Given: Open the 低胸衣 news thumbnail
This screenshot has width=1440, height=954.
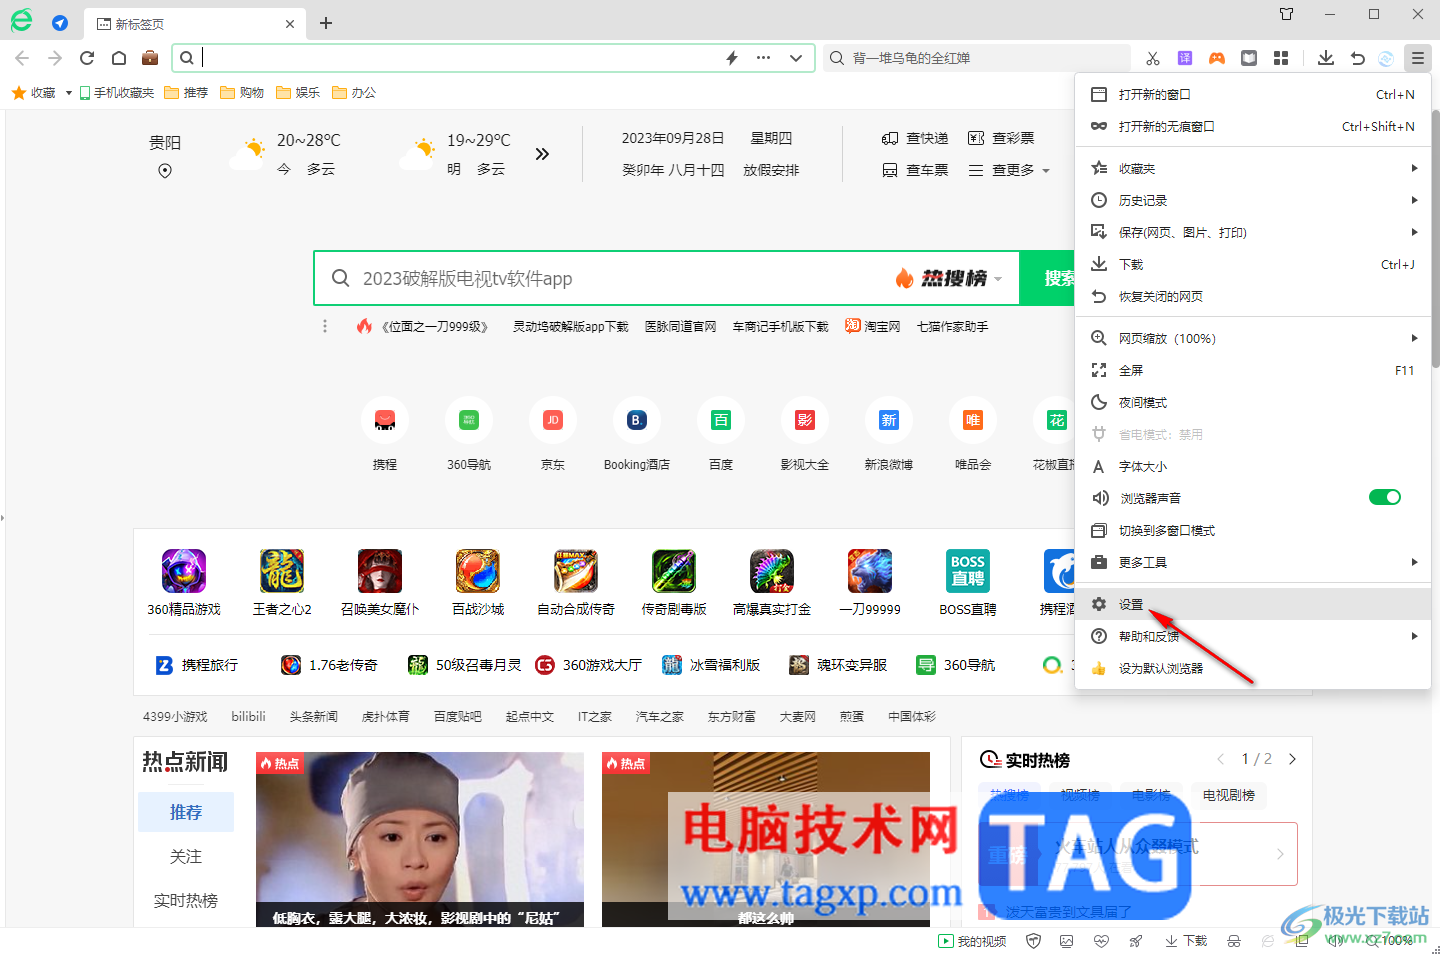Looking at the screenshot, I should [x=420, y=839].
